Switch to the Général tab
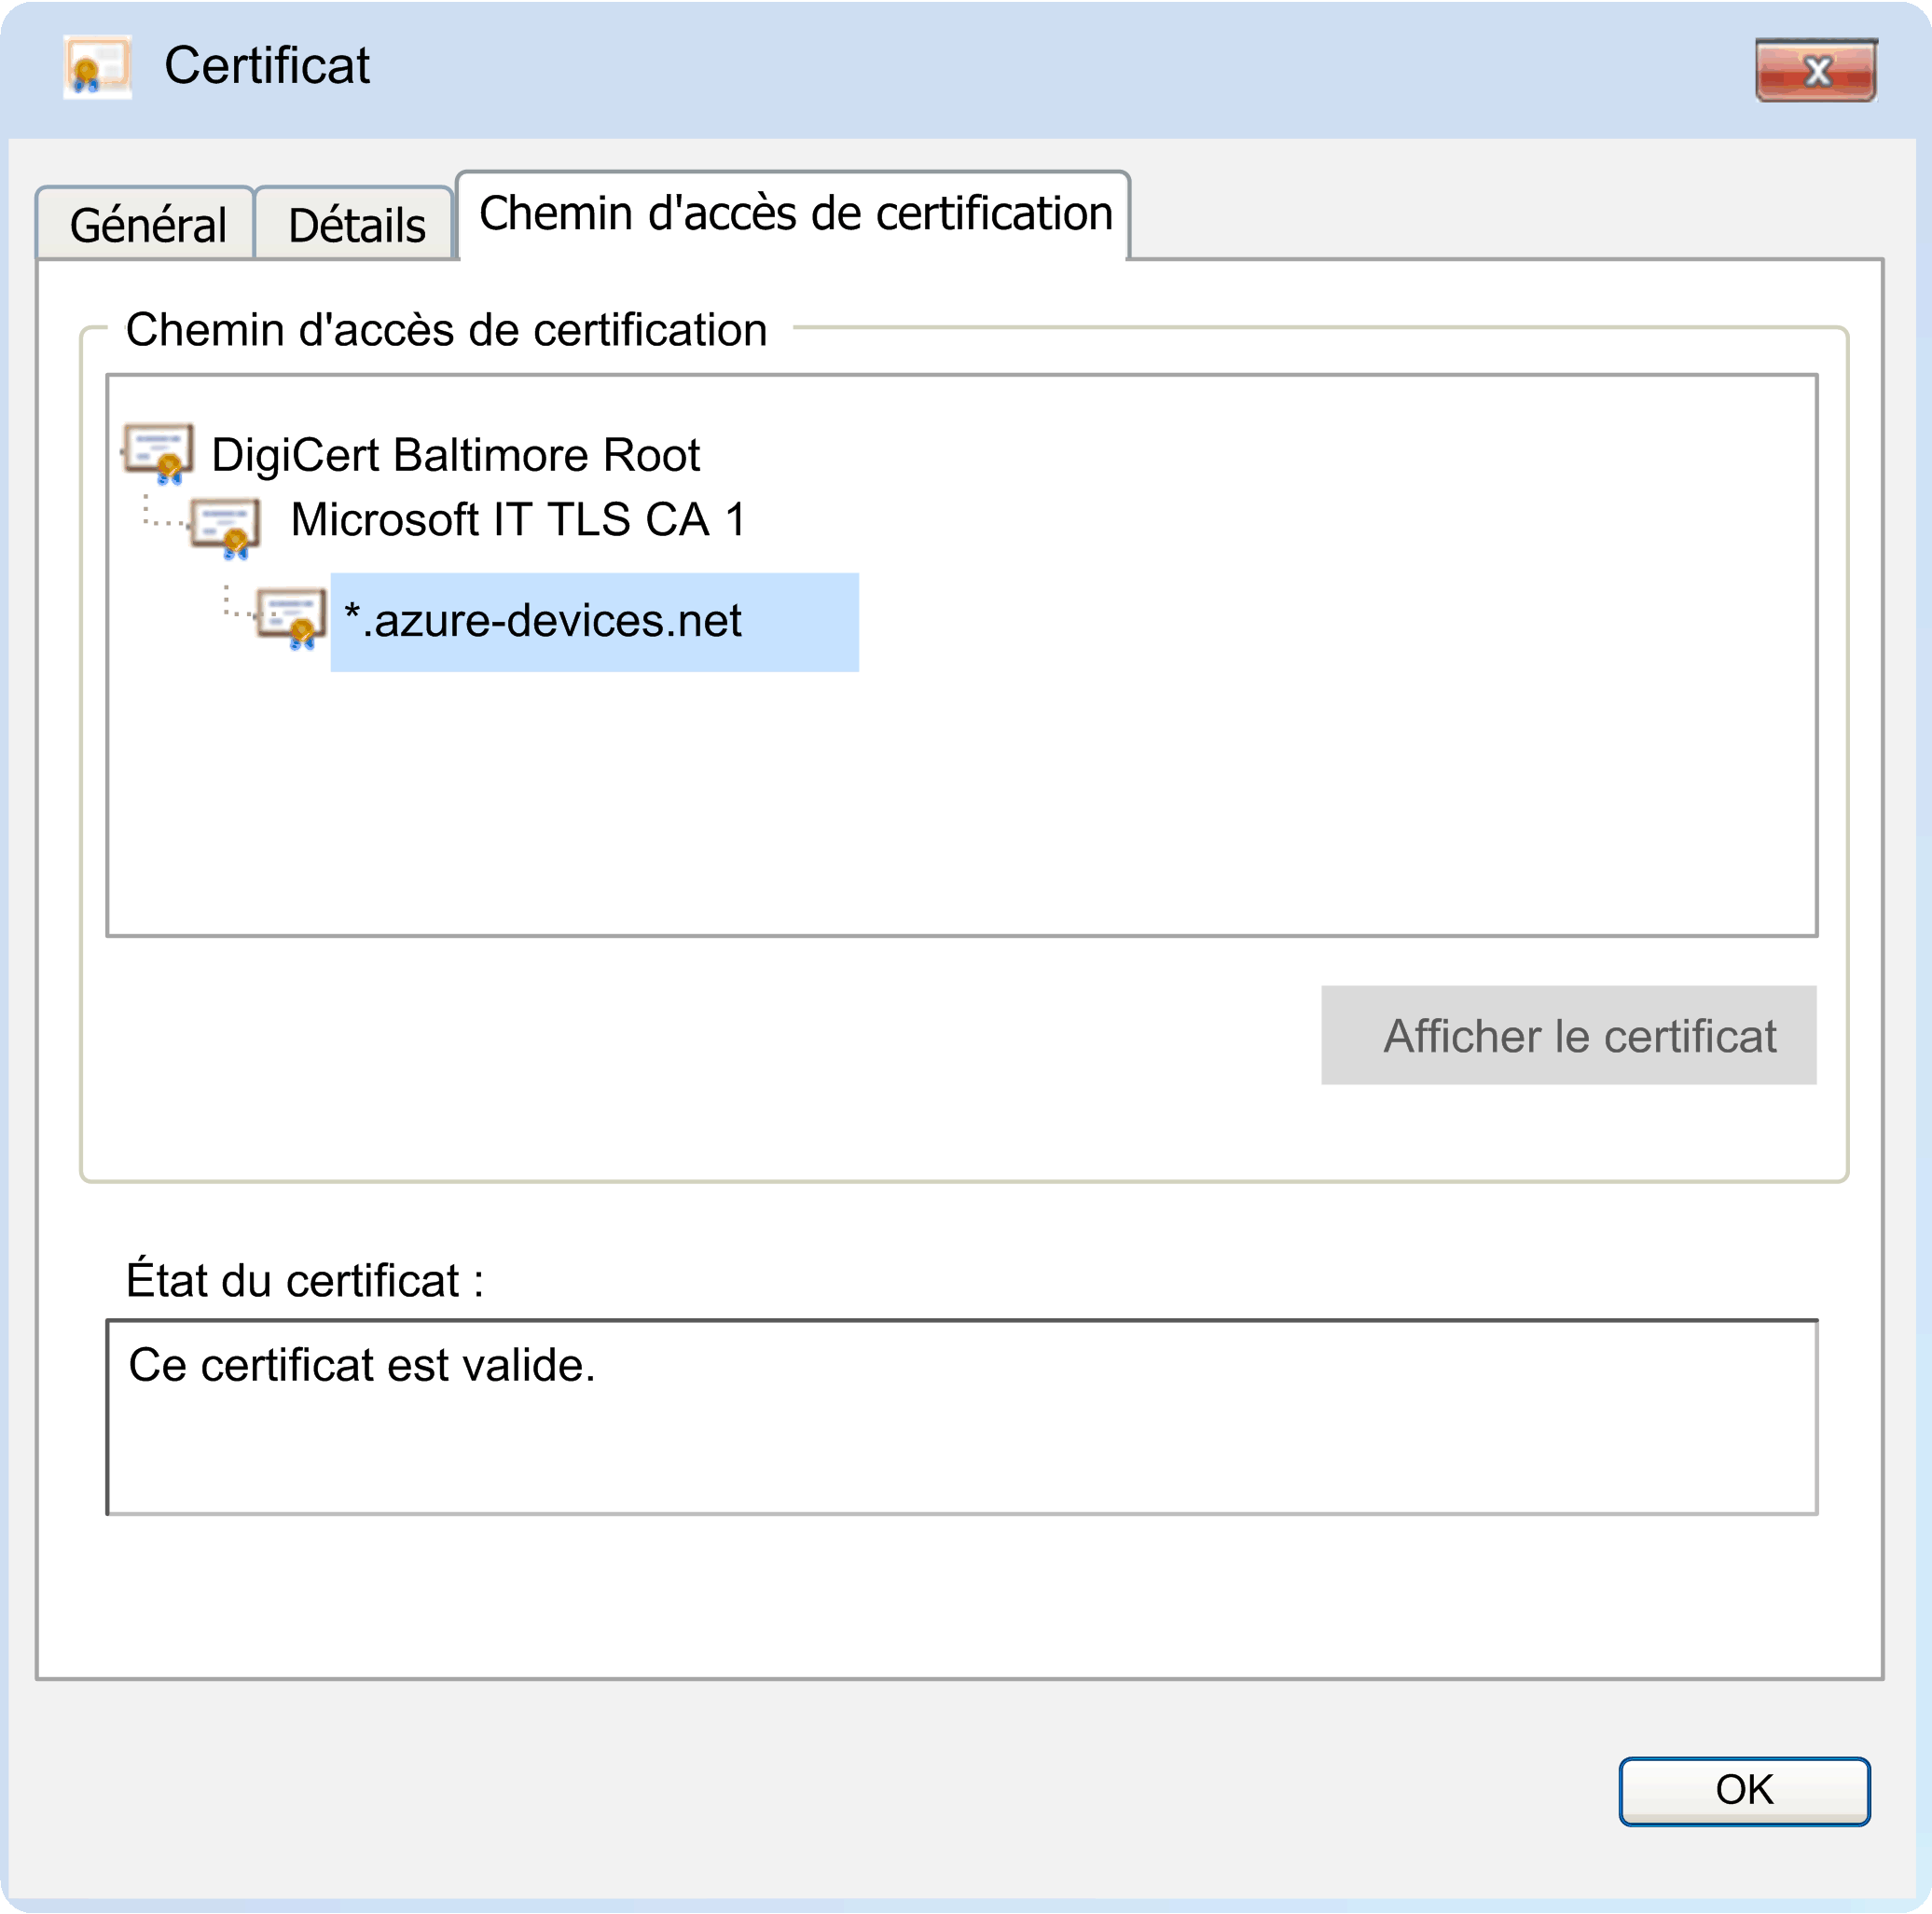Image resolution: width=1932 pixels, height=1914 pixels. [x=146, y=224]
